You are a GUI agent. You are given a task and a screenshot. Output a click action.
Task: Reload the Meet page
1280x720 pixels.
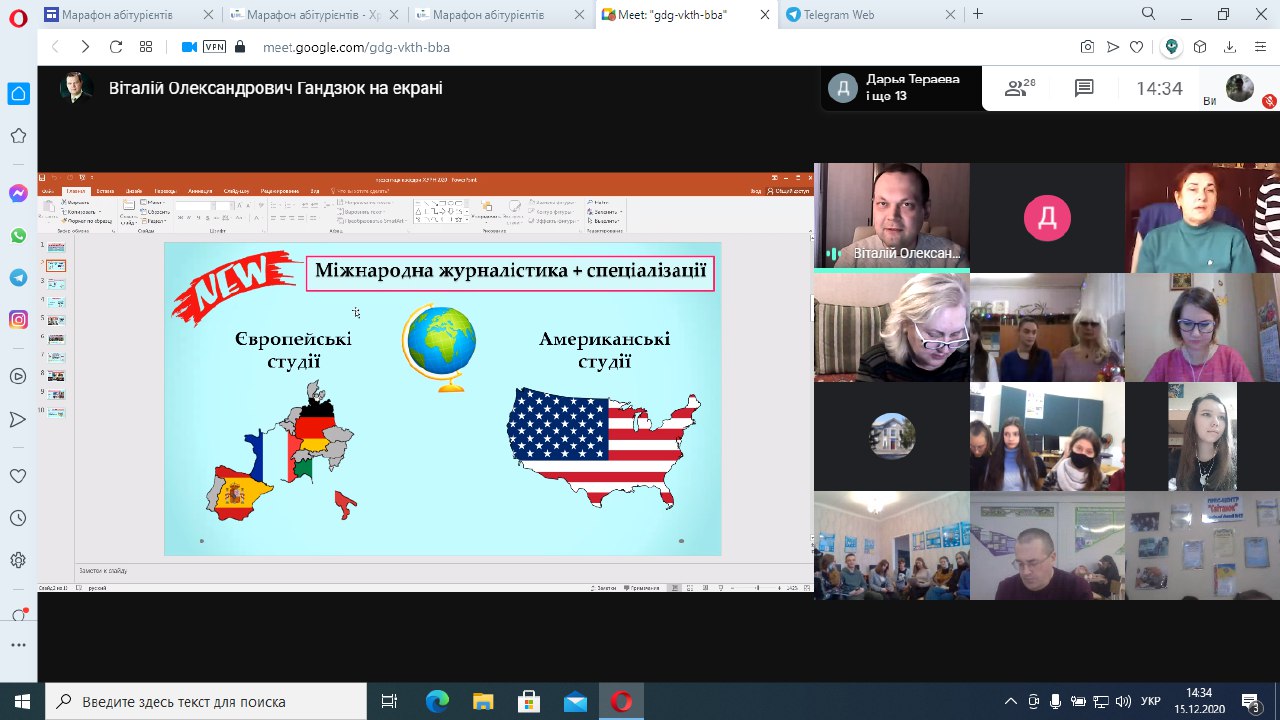point(116,47)
